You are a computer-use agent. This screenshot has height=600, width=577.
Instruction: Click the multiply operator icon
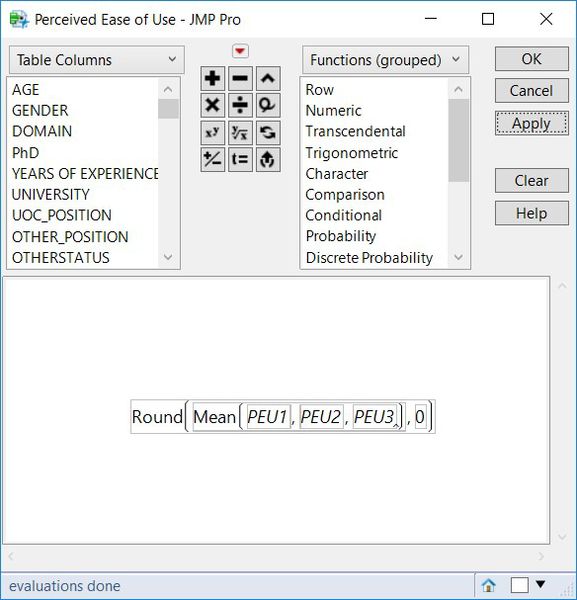tap(212, 105)
